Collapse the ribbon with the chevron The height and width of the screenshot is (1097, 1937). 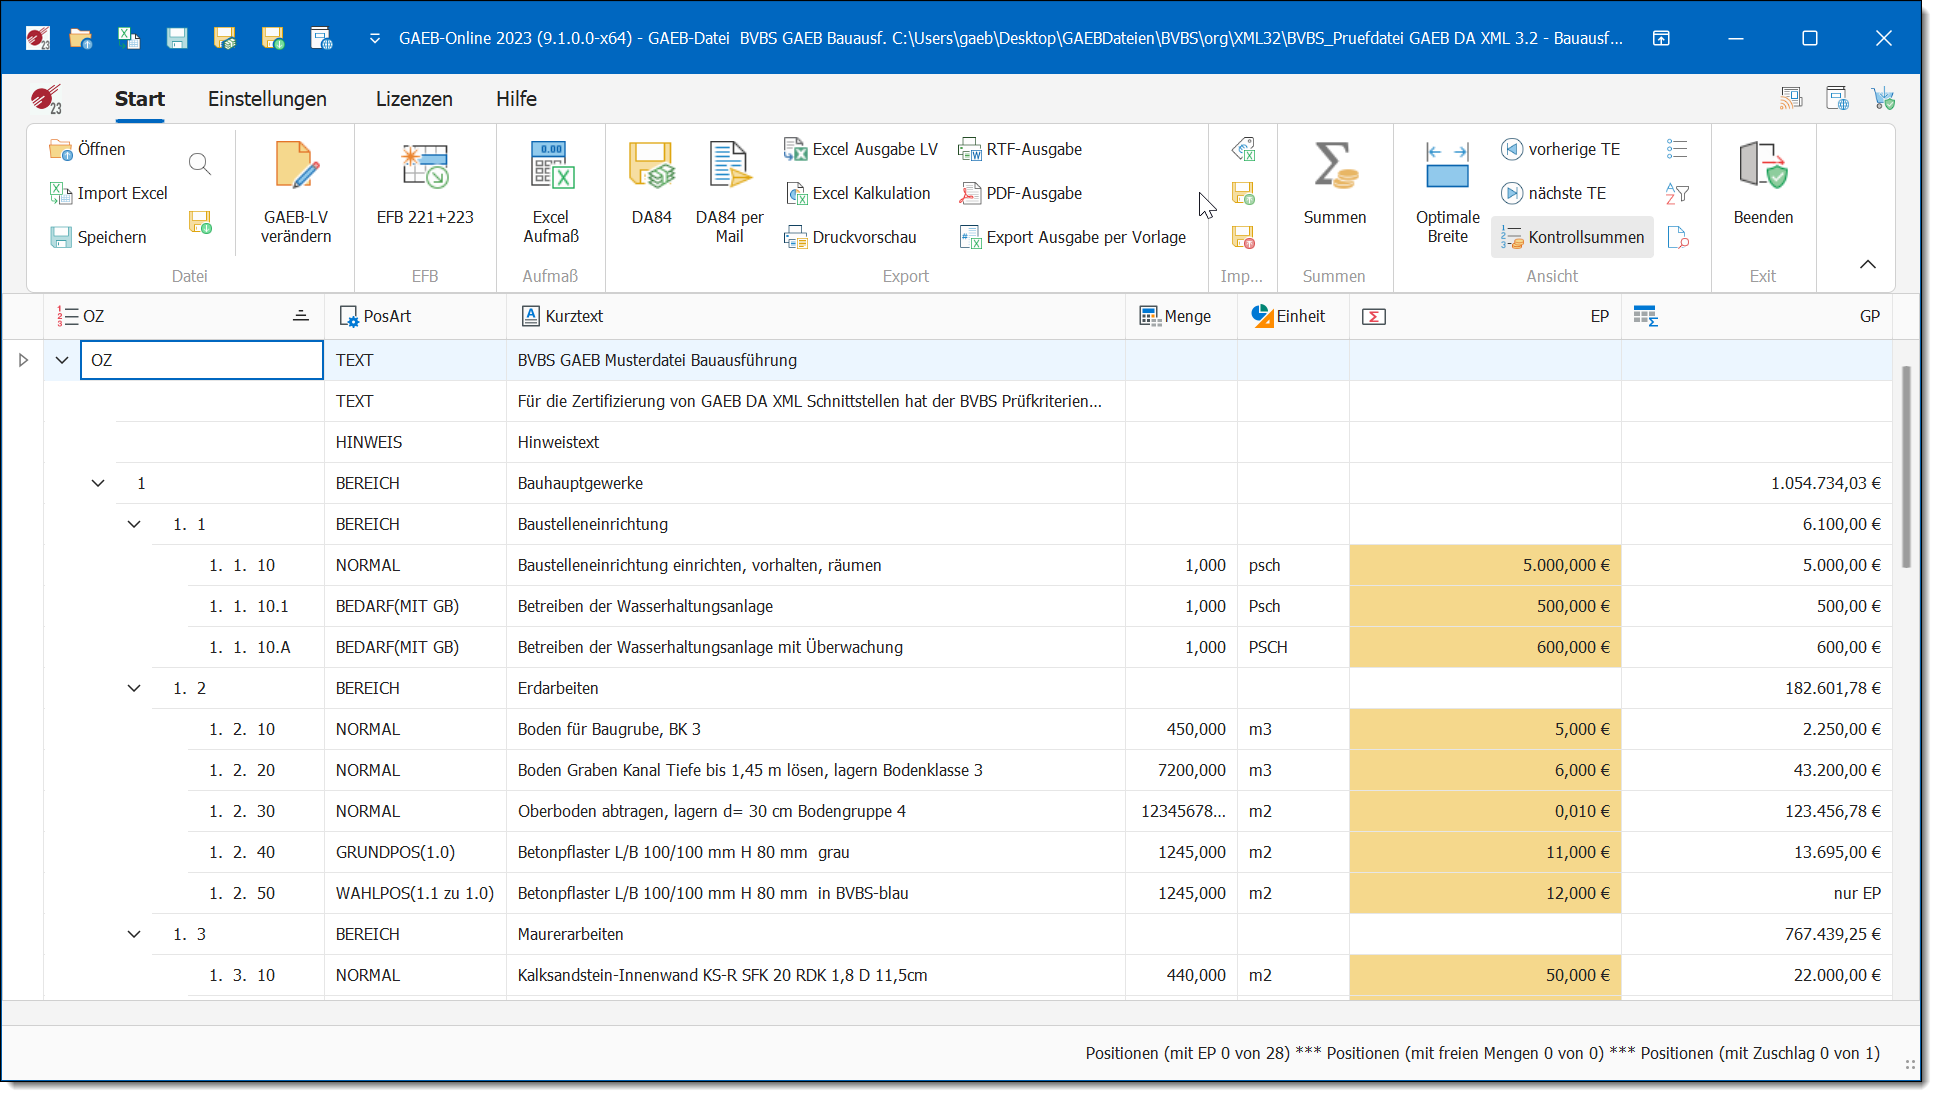(1867, 264)
